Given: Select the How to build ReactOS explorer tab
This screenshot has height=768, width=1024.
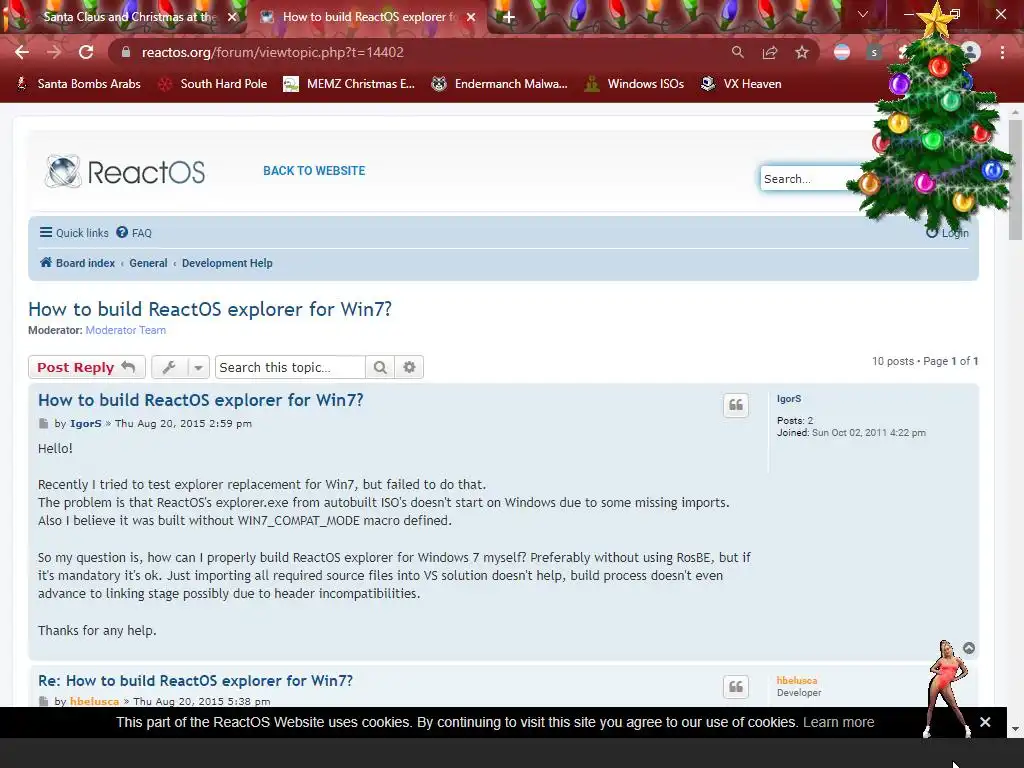Looking at the screenshot, I should [369, 17].
